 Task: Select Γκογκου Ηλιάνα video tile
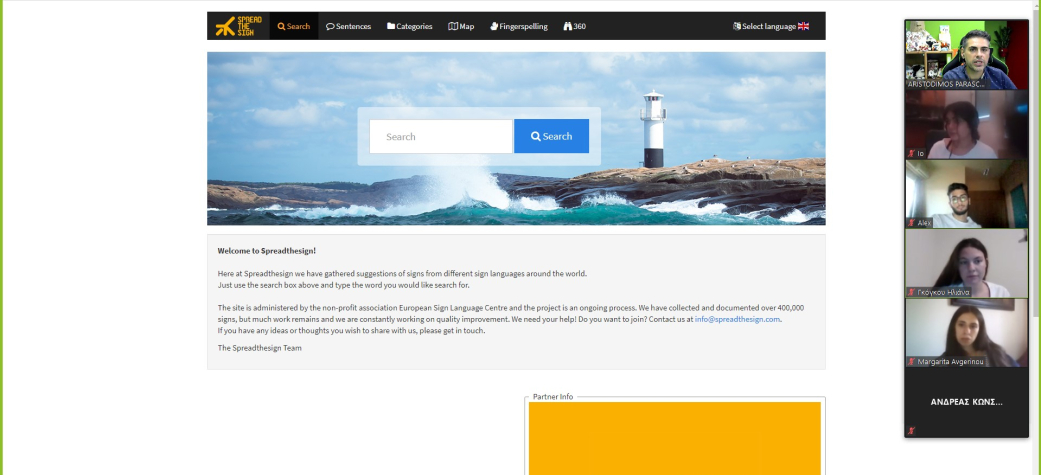point(966,262)
